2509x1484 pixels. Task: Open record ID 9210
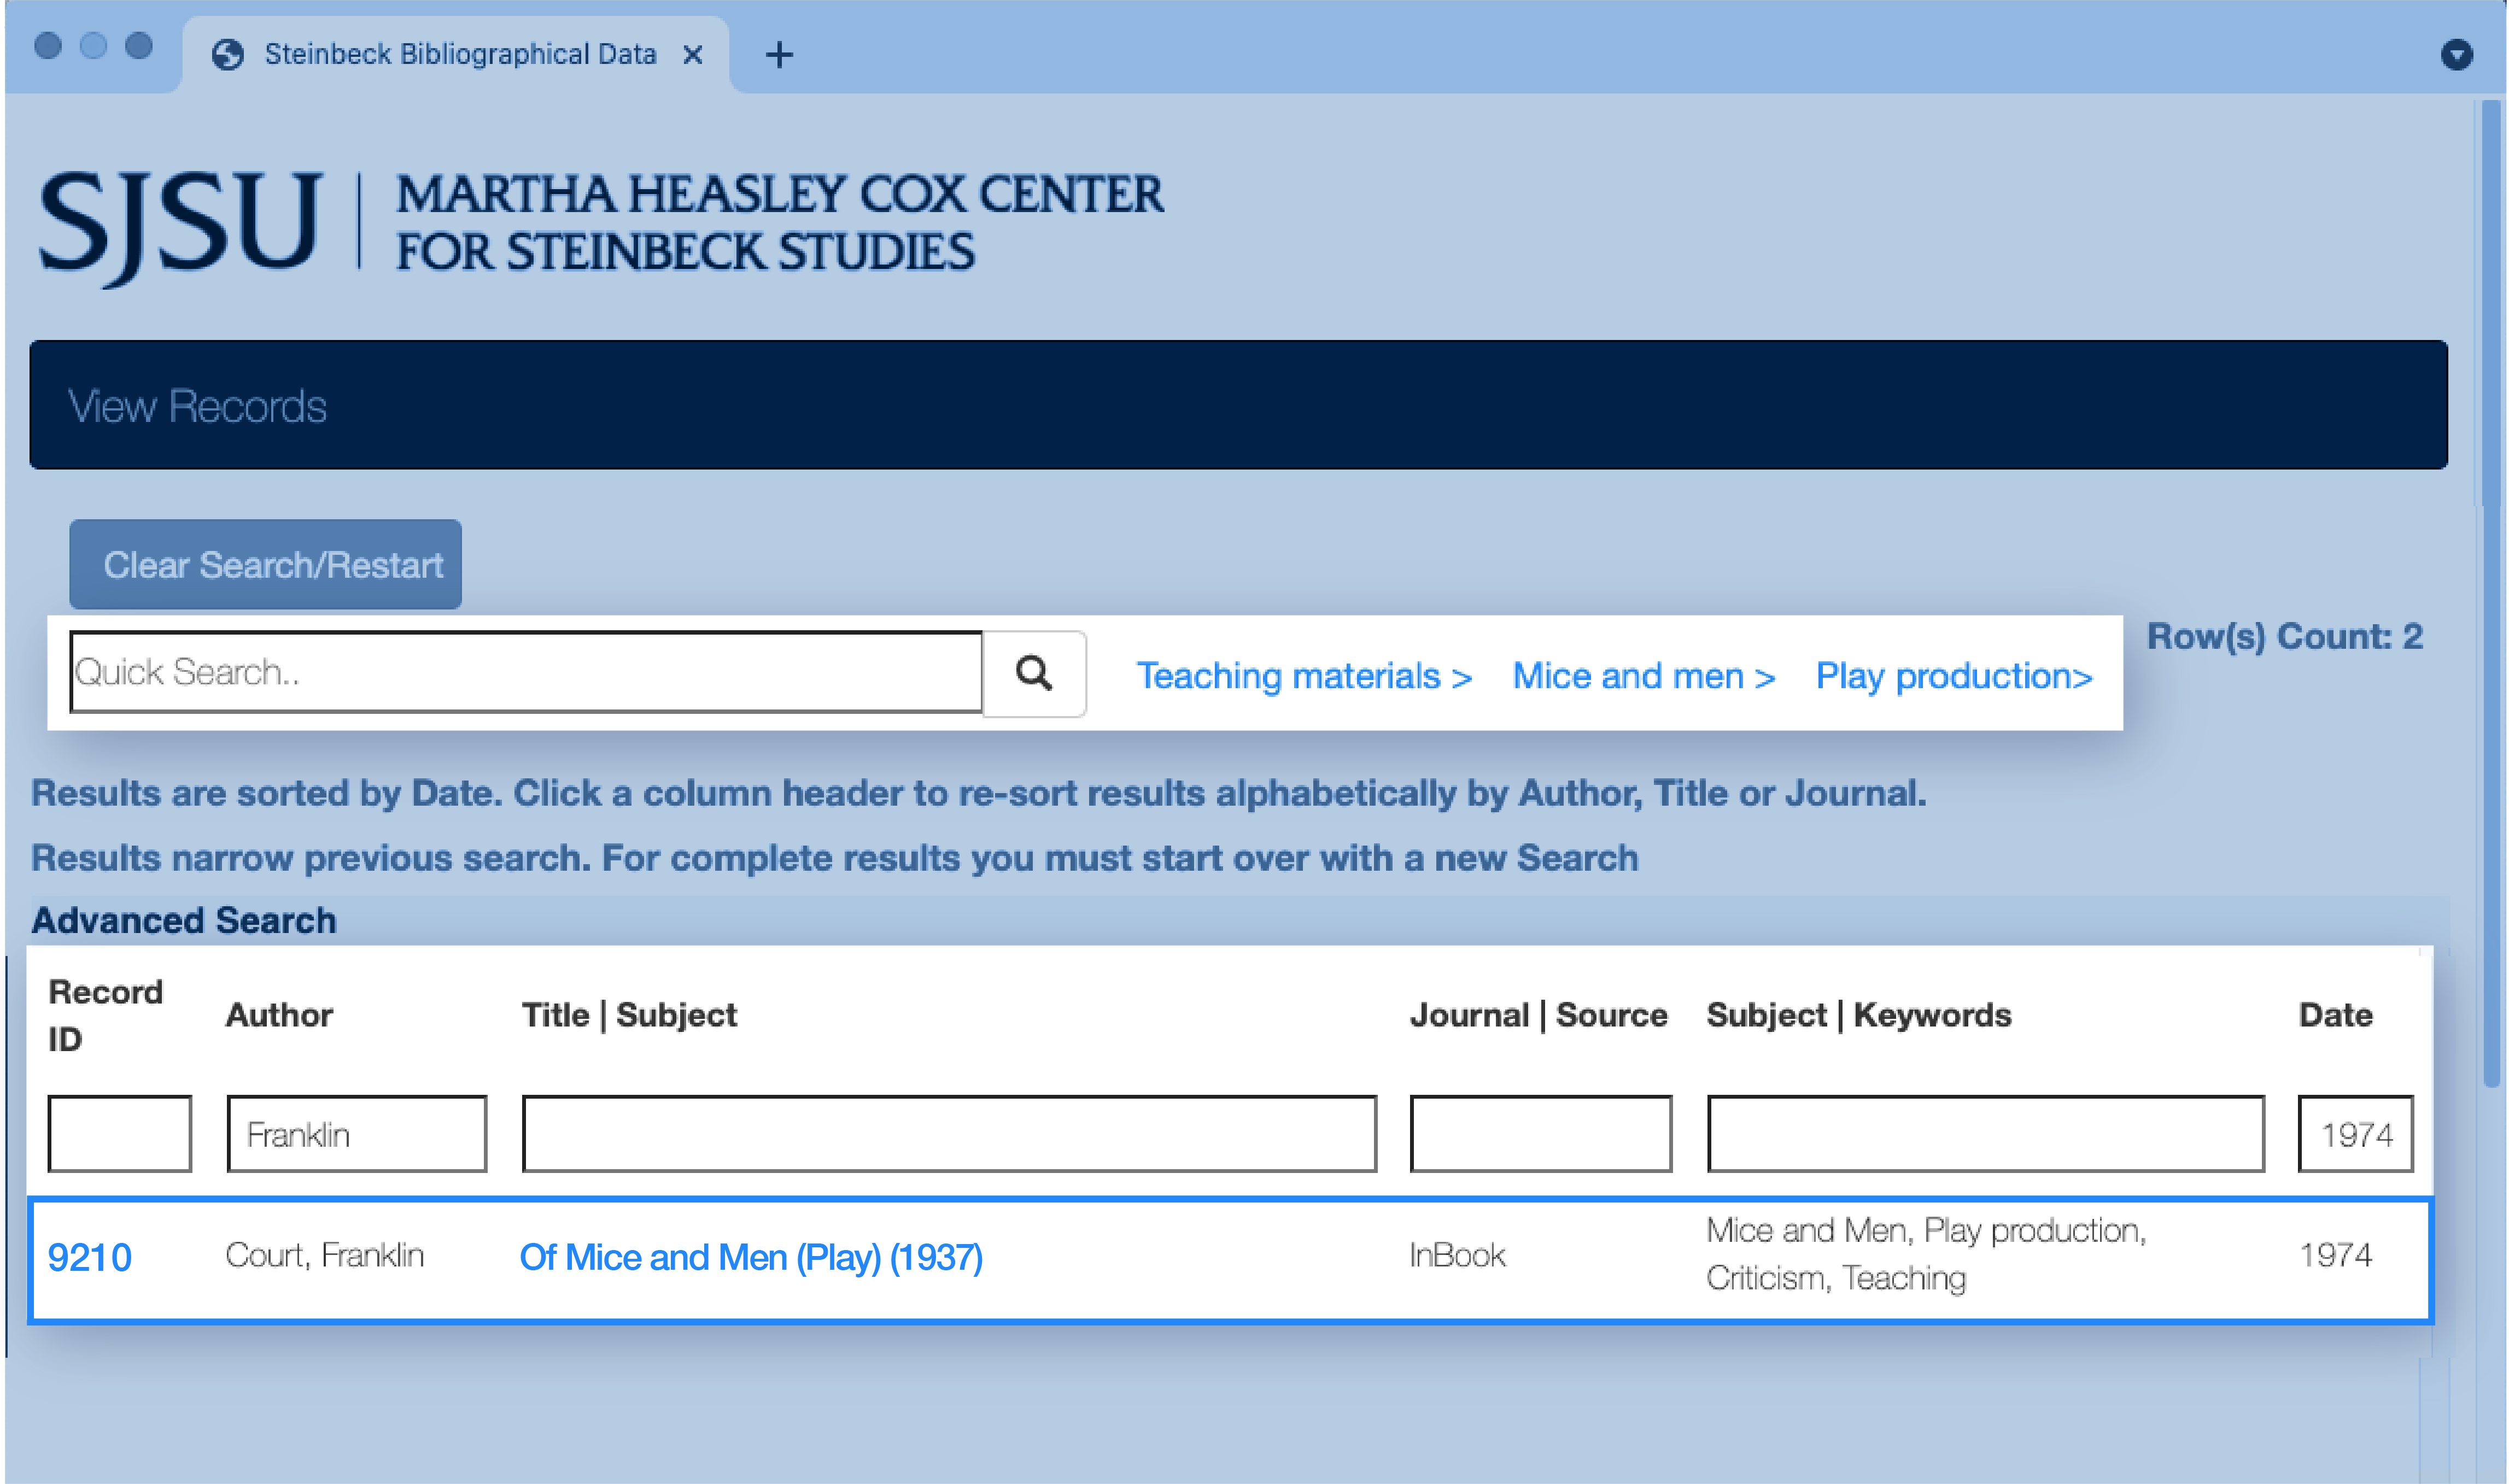[x=92, y=1257]
